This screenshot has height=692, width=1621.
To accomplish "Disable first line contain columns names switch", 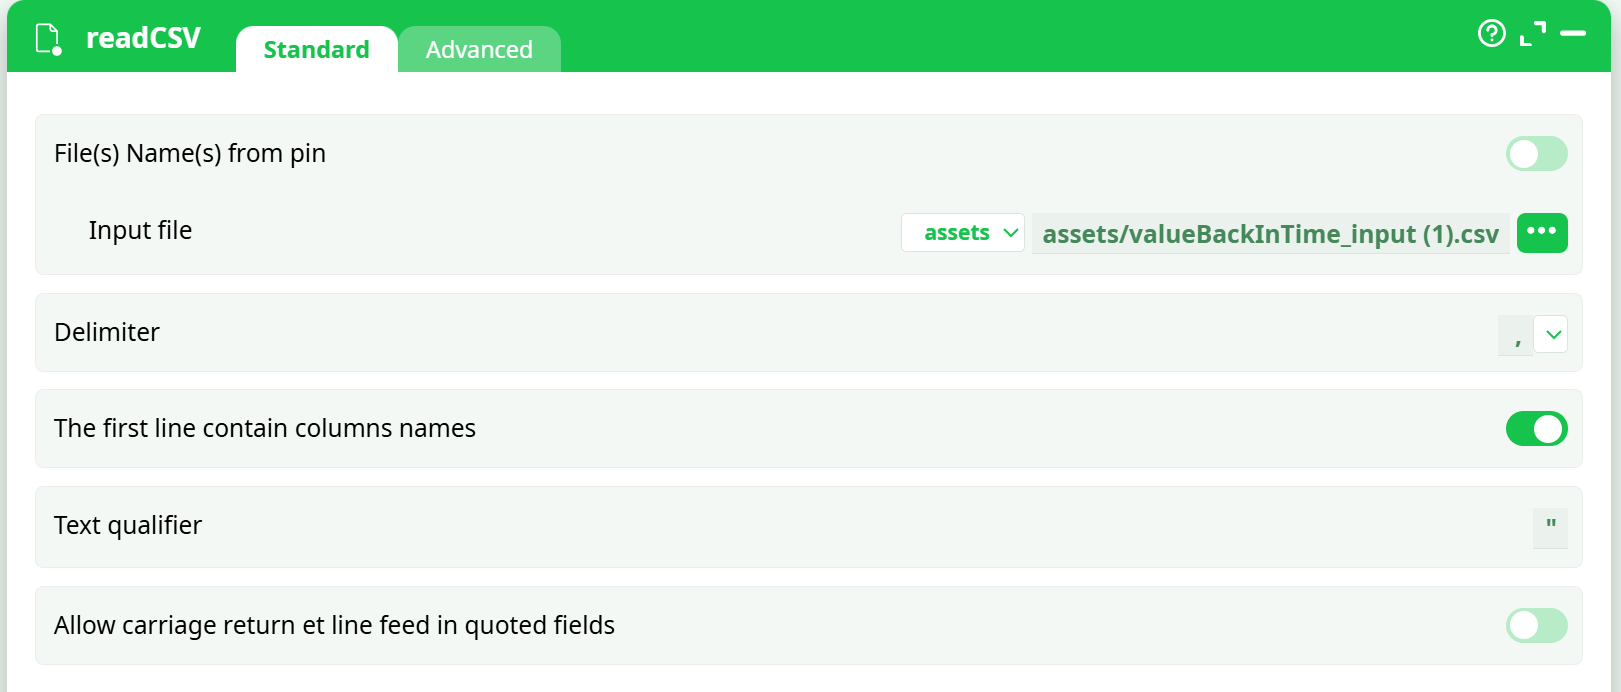I will coord(1536,429).
